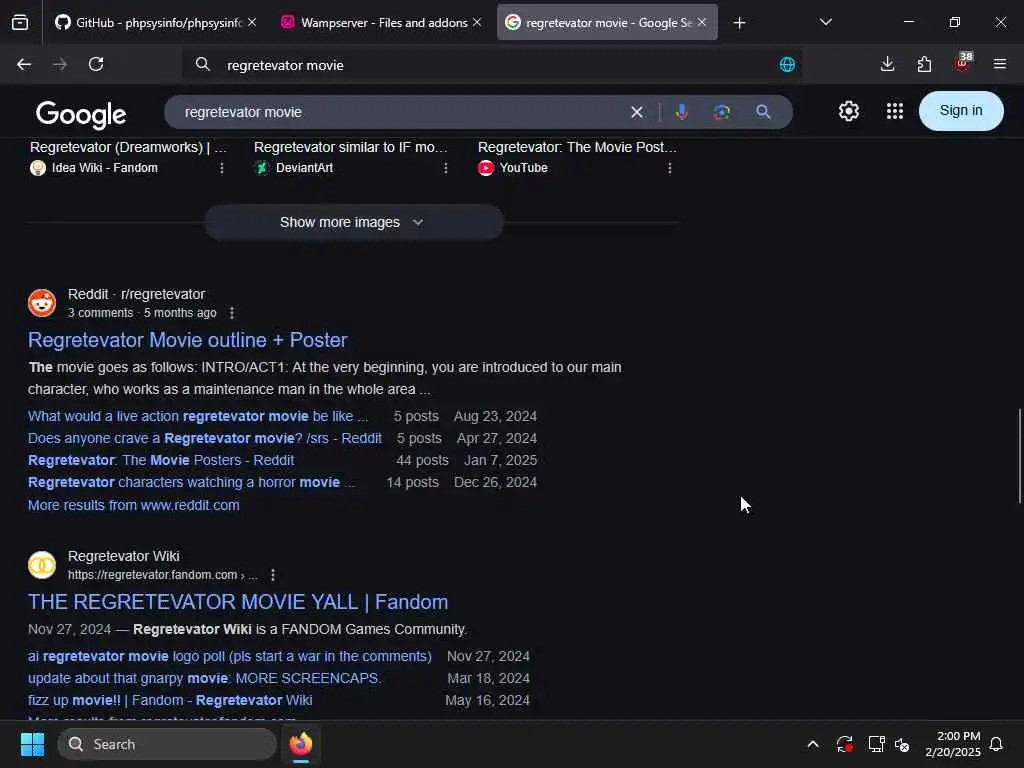Open more options for YouTube image result
The height and width of the screenshot is (768, 1024).
[669, 168]
